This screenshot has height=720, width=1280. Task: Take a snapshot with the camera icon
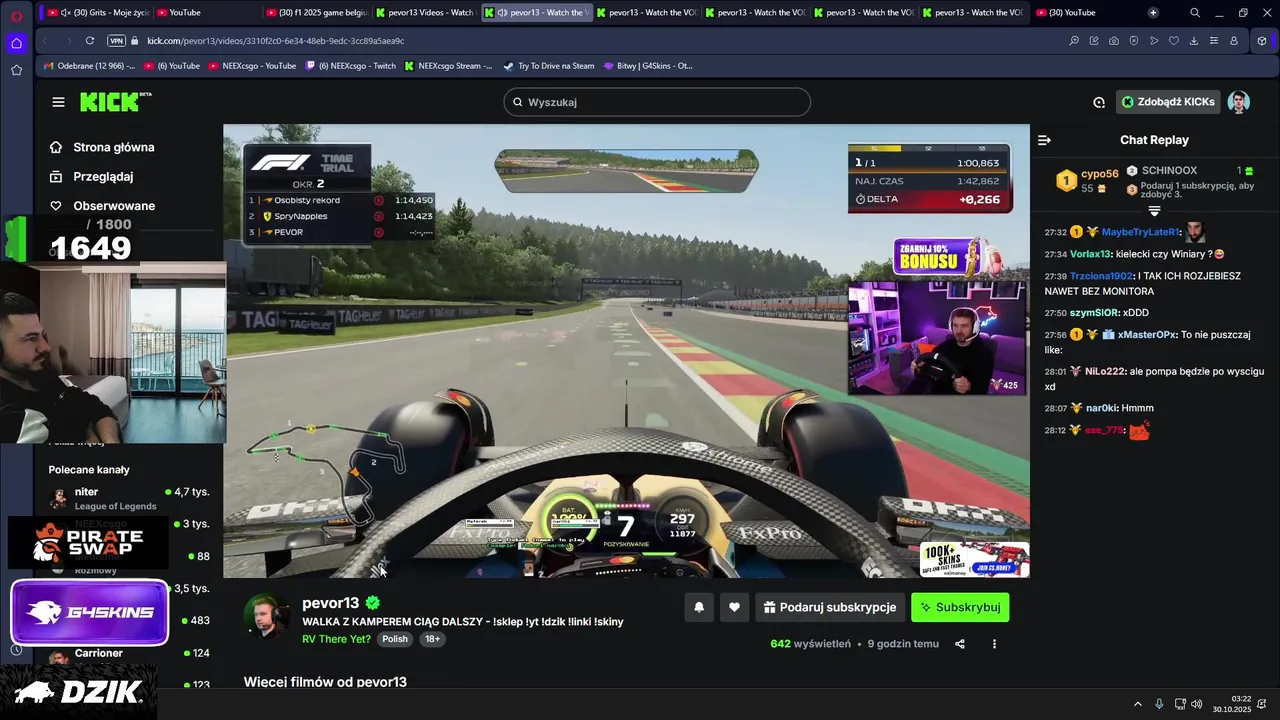tap(1114, 41)
